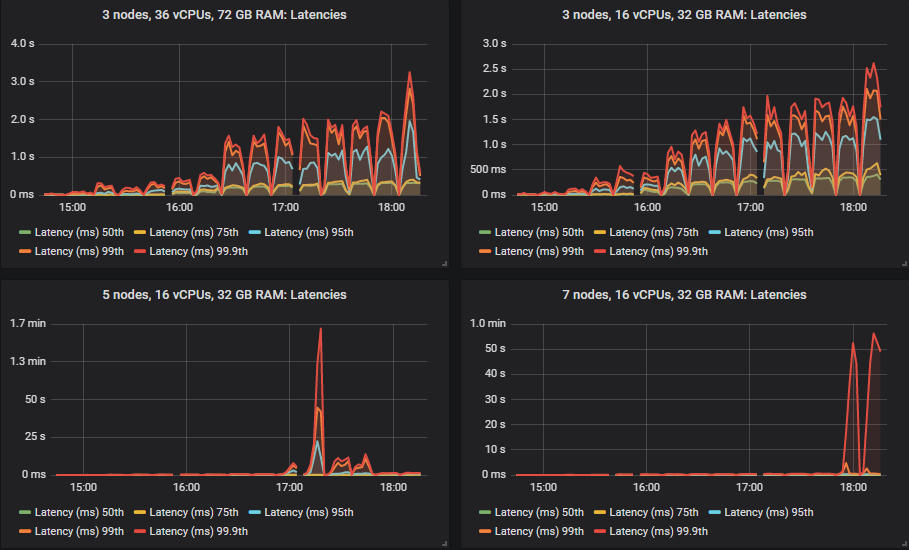Click the tallest spike in the 5 nodes graph

320,329
